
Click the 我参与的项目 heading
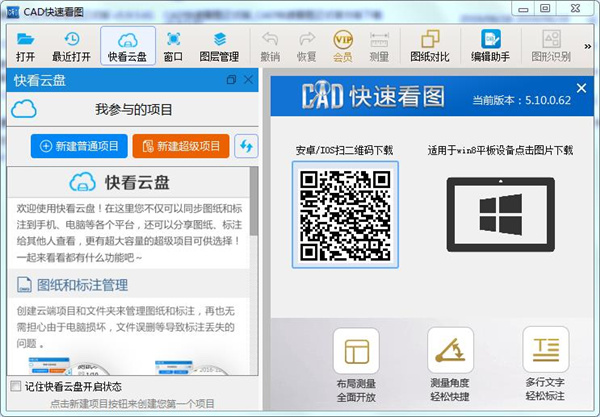point(134,110)
